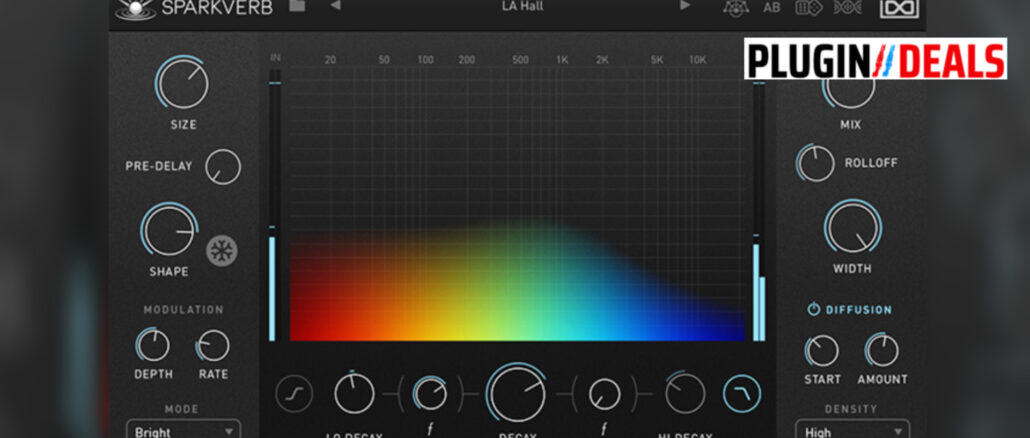Go to previous preset arrow
Viewport: 1030px width, 438px height.
pos(336,6)
